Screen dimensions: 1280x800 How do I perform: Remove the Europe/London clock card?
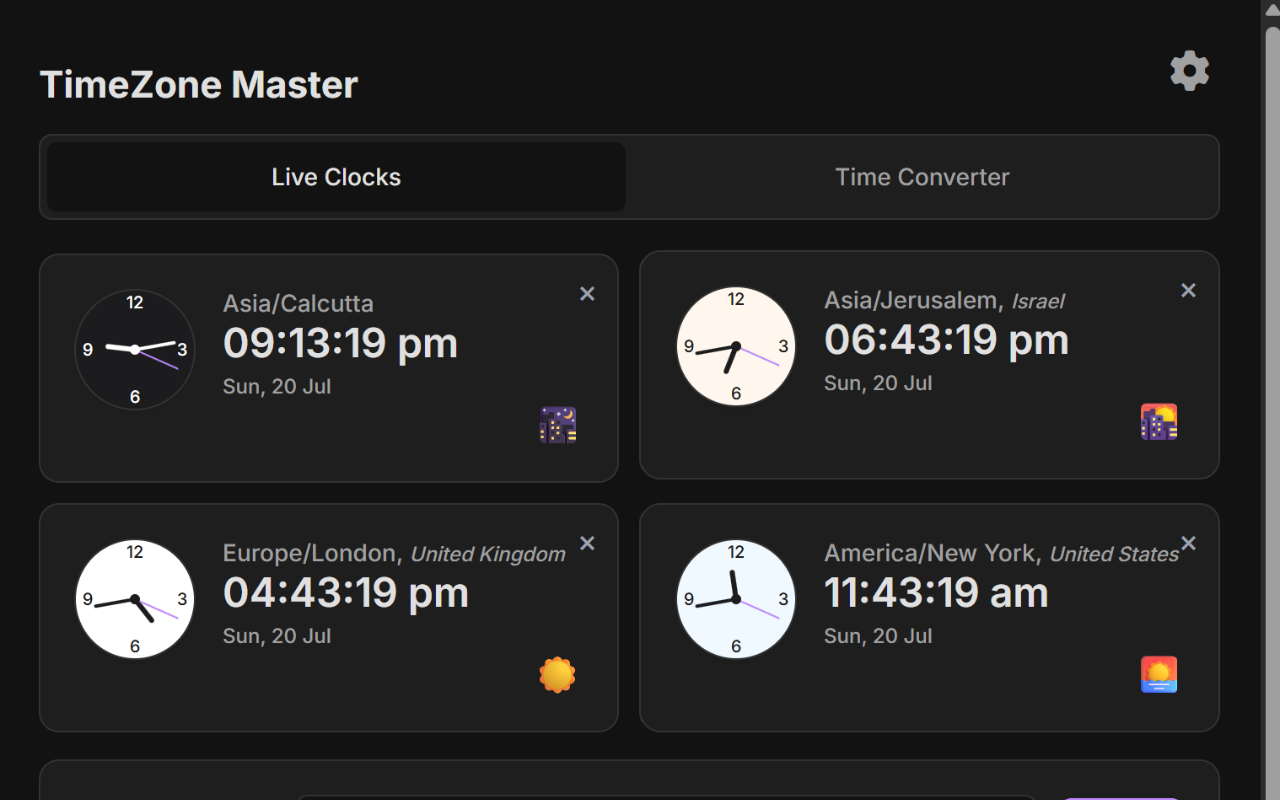click(x=587, y=543)
